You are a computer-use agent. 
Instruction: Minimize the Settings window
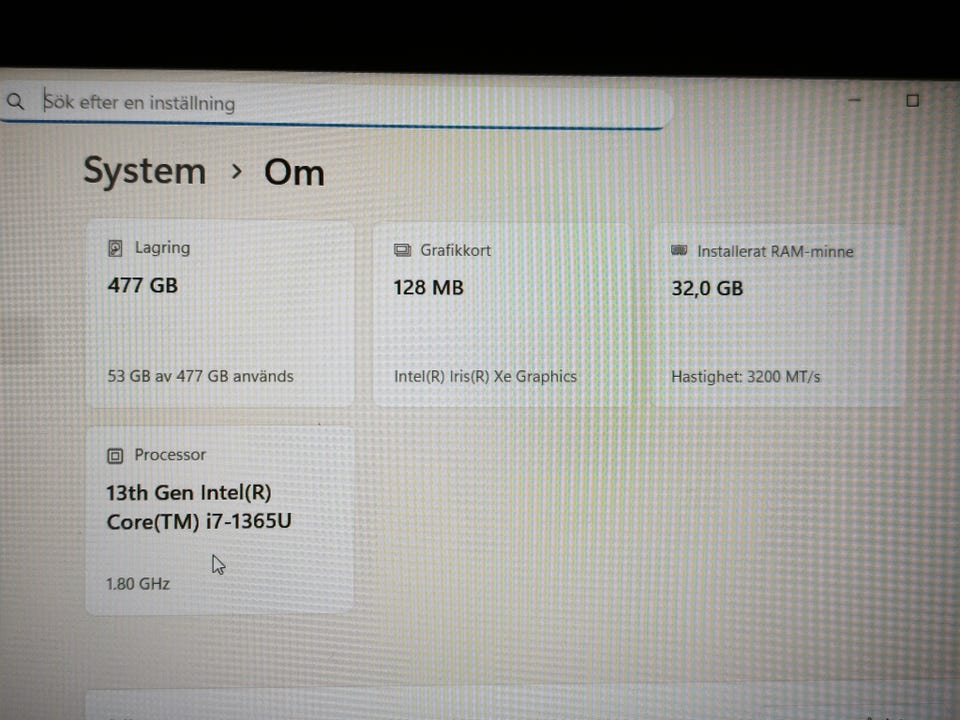pyautogui.click(x=855, y=99)
